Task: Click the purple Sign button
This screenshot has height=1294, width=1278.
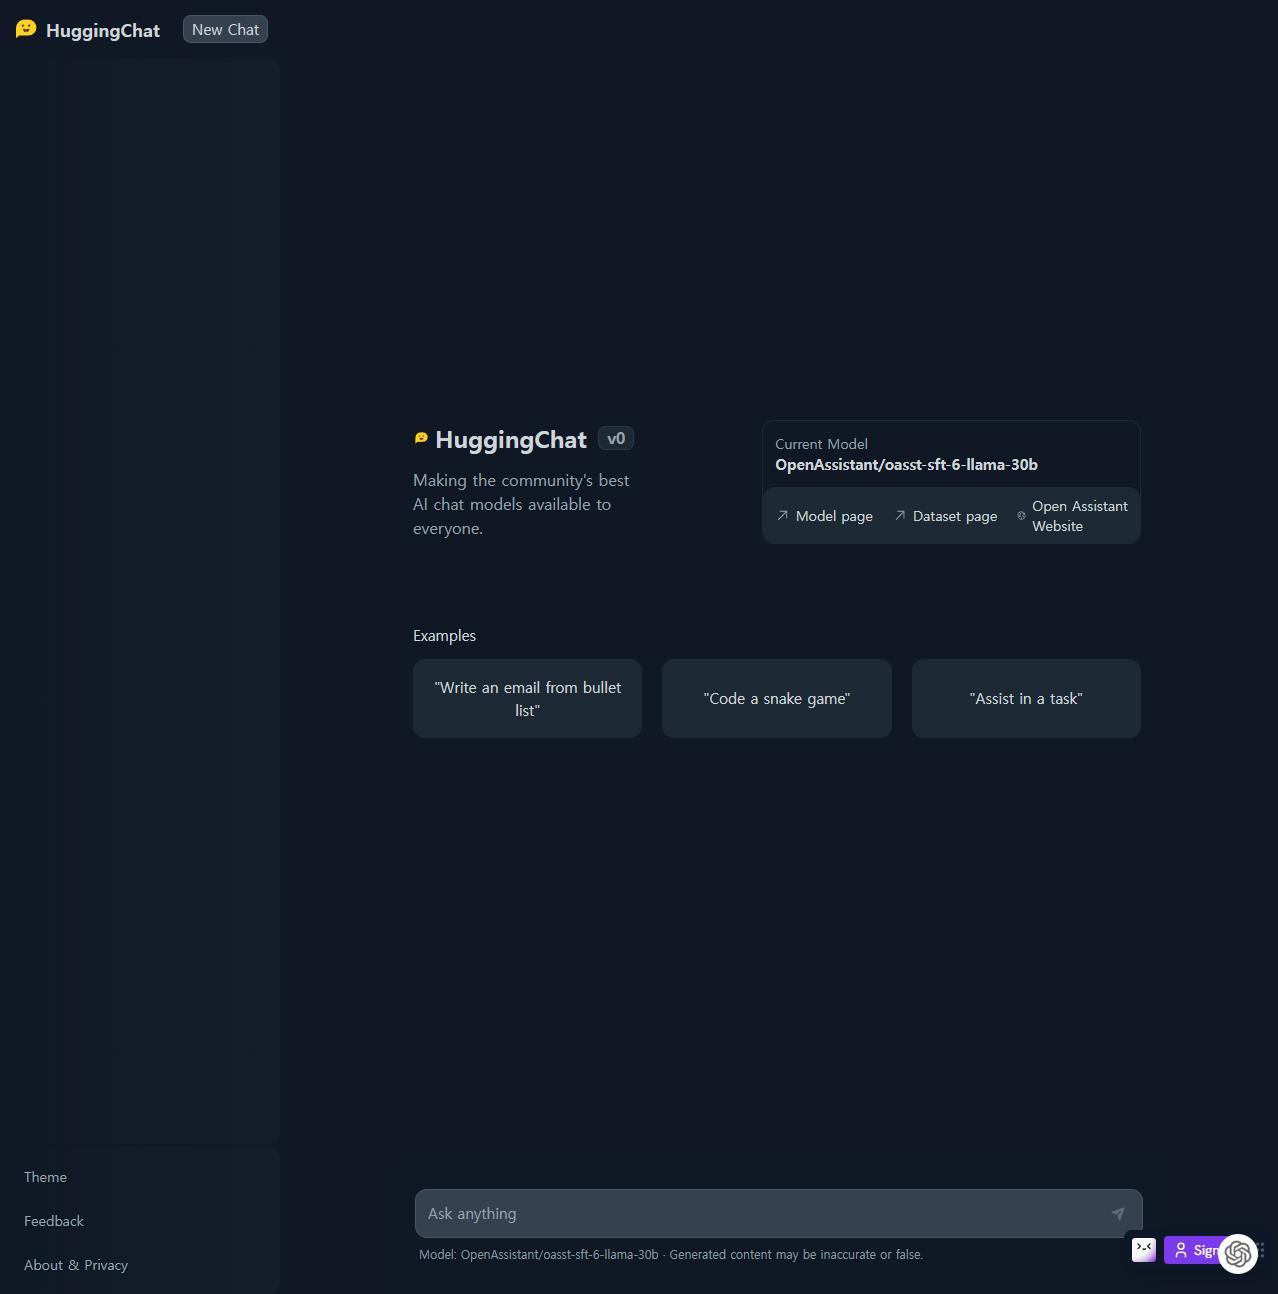Action: [x=1194, y=1250]
